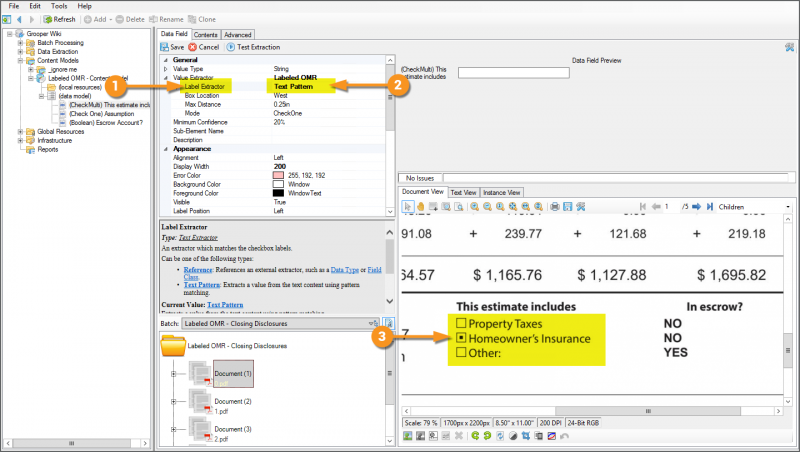Select the hand pan tool in document viewer
The image size is (800, 452).
(x=421, y=207)
